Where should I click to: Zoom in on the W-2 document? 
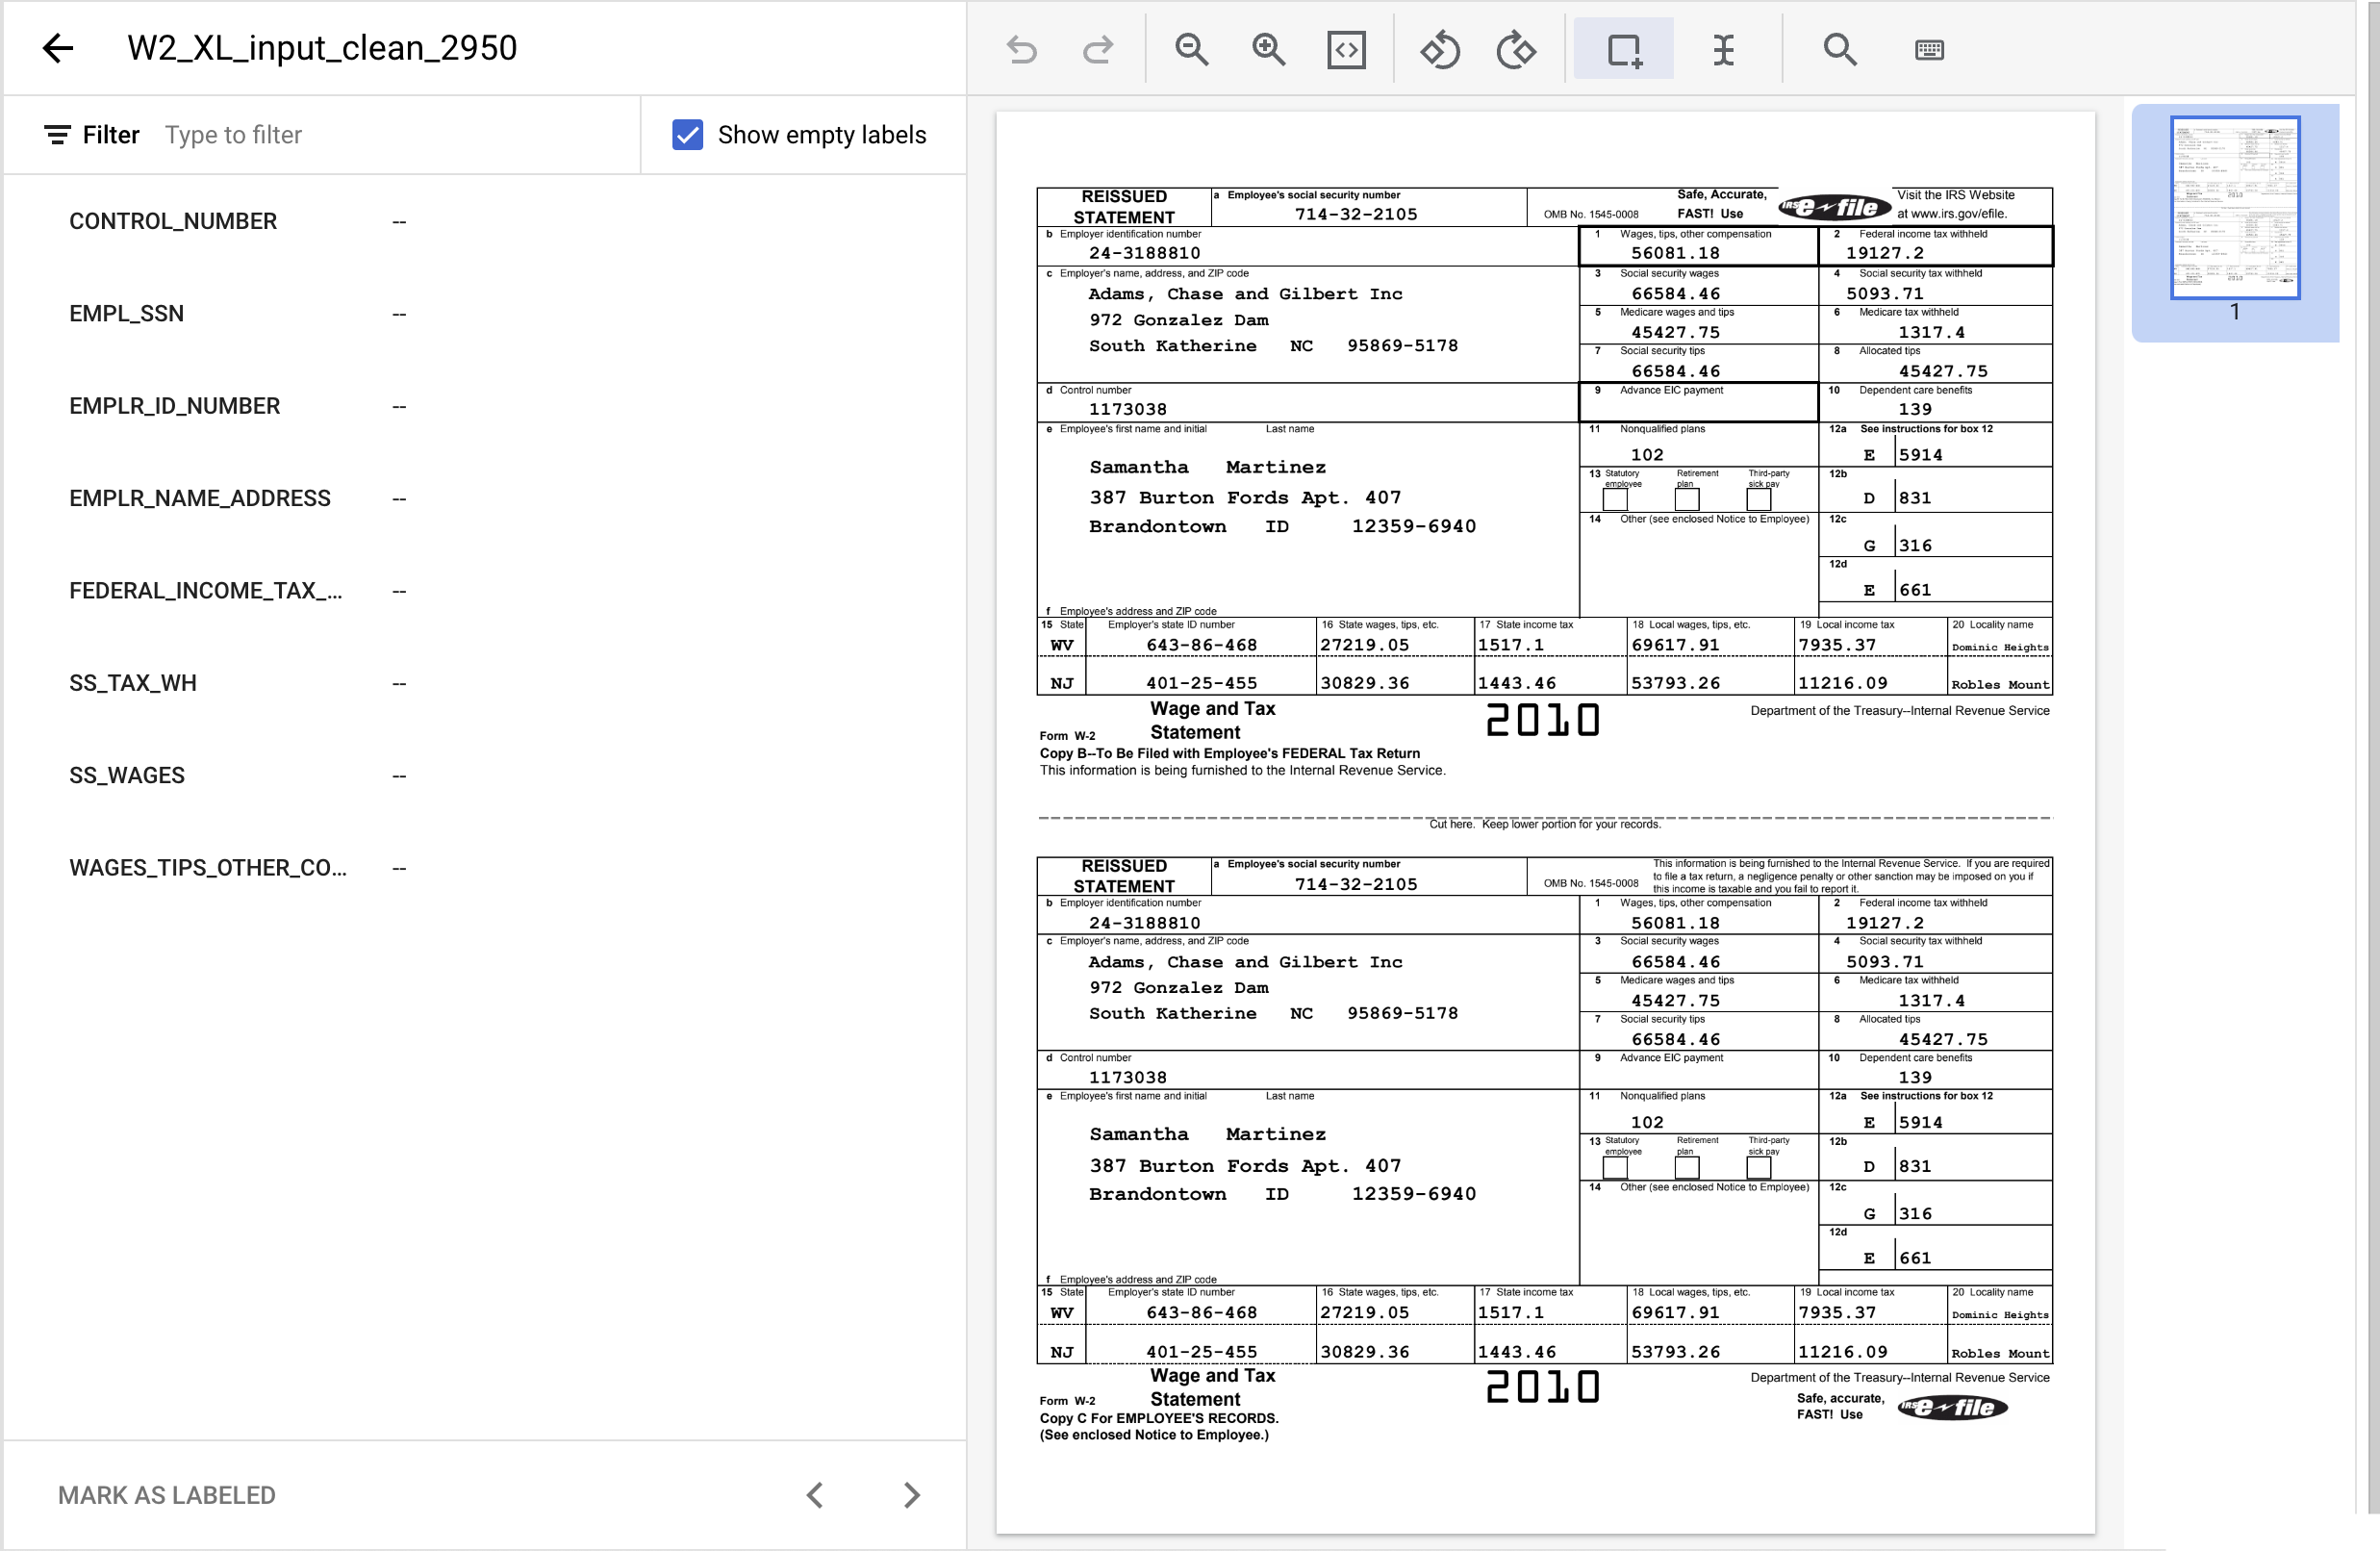(1268, 48)
